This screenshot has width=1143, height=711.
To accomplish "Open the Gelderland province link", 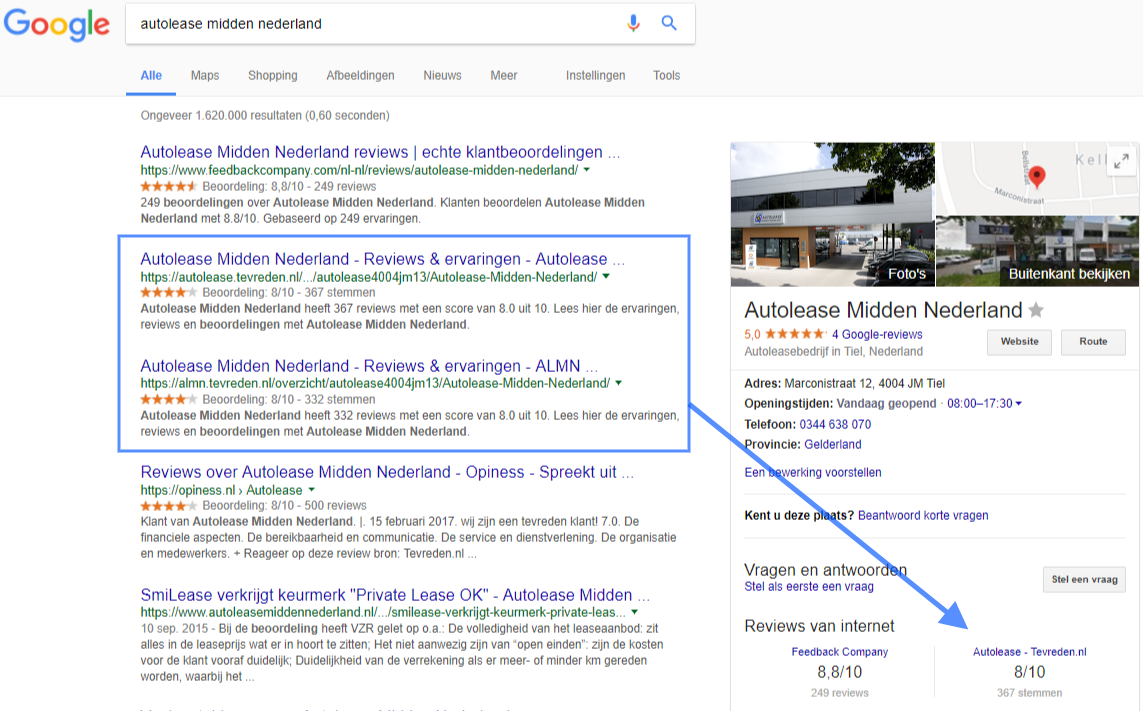I will (832, 444).
